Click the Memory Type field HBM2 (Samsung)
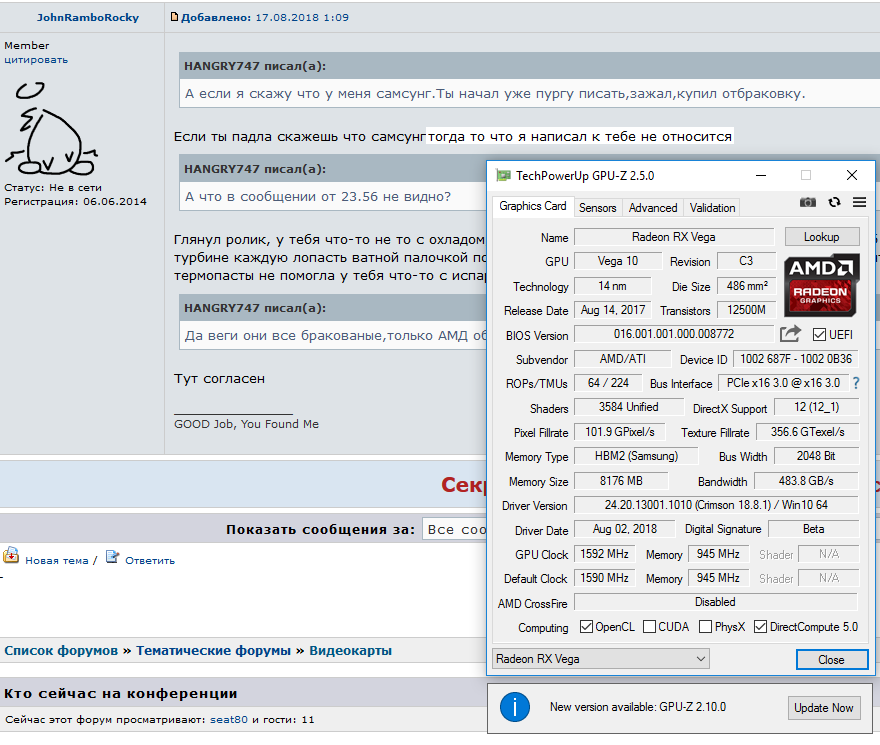Viewport: 880px width, 745px height. (636, 456)
